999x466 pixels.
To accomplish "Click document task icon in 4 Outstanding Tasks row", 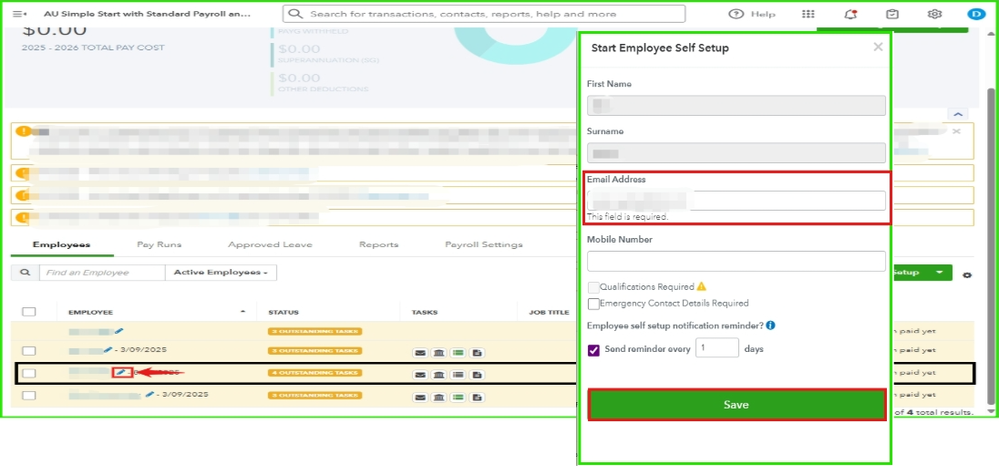I will tap(477, 374).
